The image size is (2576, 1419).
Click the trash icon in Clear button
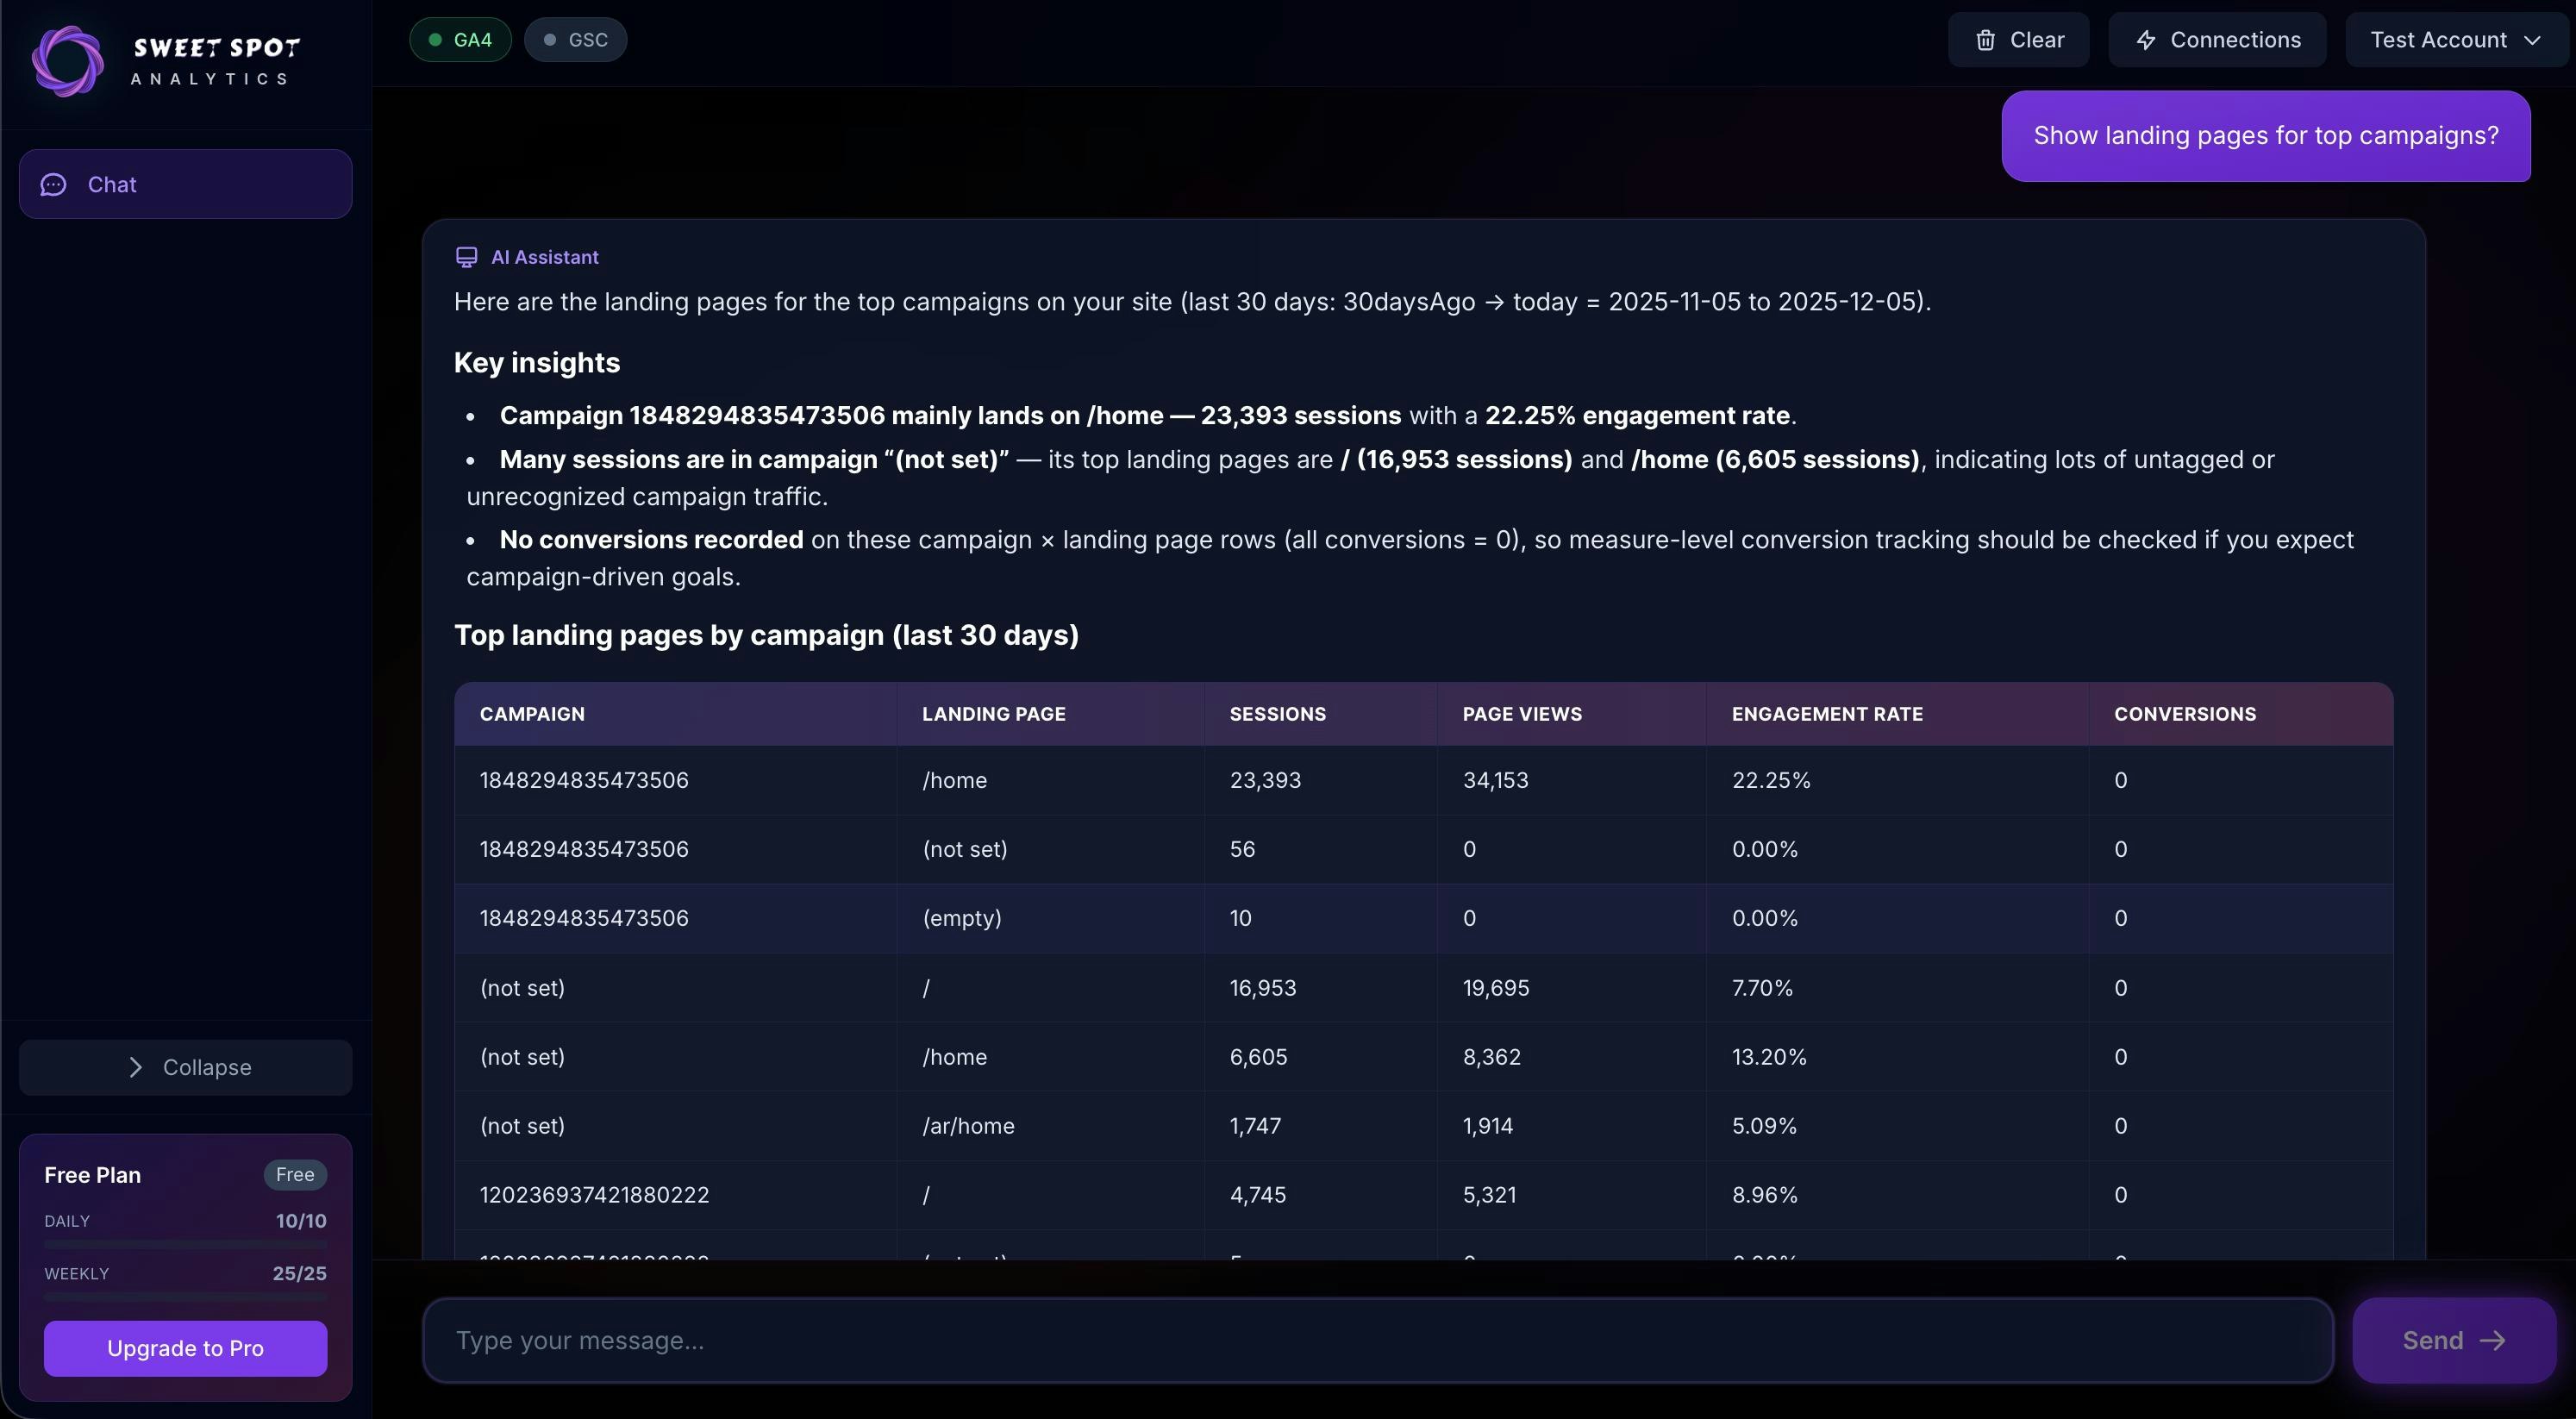point(1985,40)
